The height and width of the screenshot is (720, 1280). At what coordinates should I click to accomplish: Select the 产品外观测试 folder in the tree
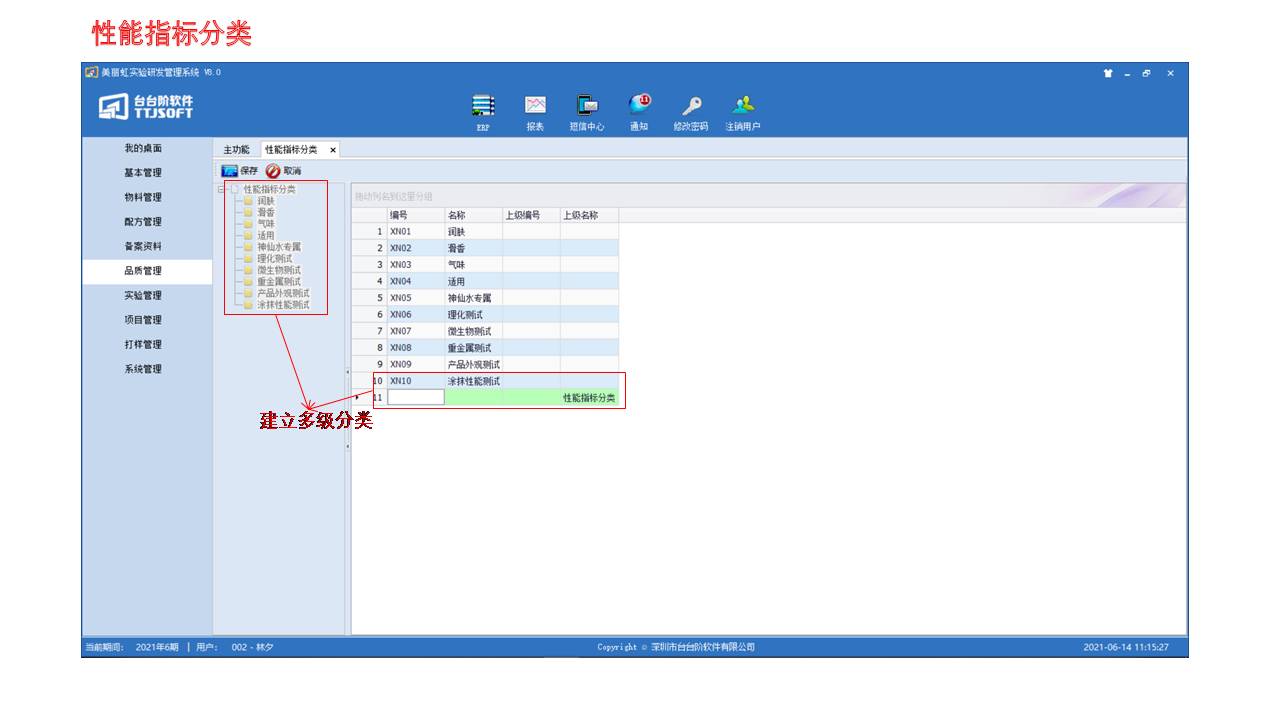tap(283, 293)
